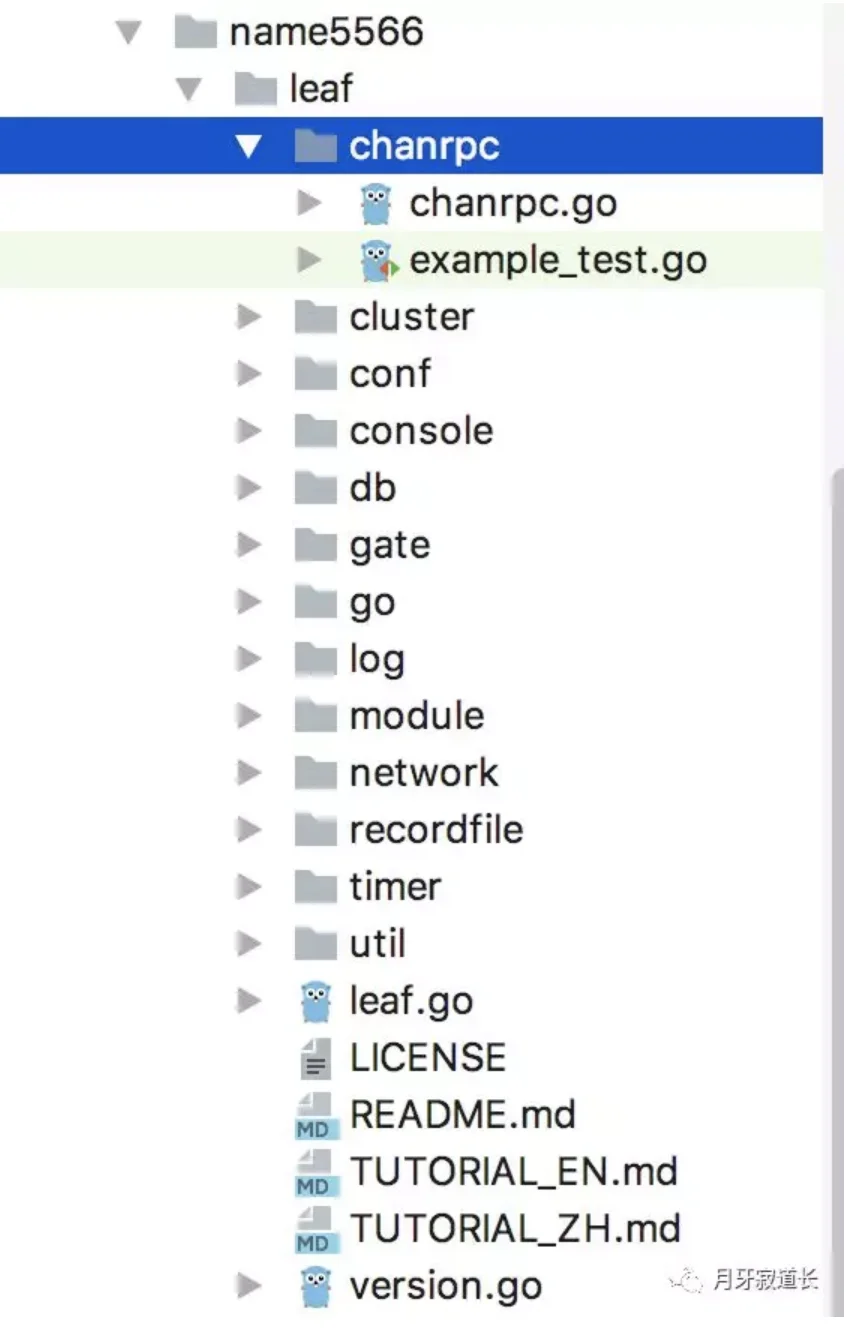Expand the gate folder arrow
The height and width of the screenshot is (1336, 846).
pos(248,546)
